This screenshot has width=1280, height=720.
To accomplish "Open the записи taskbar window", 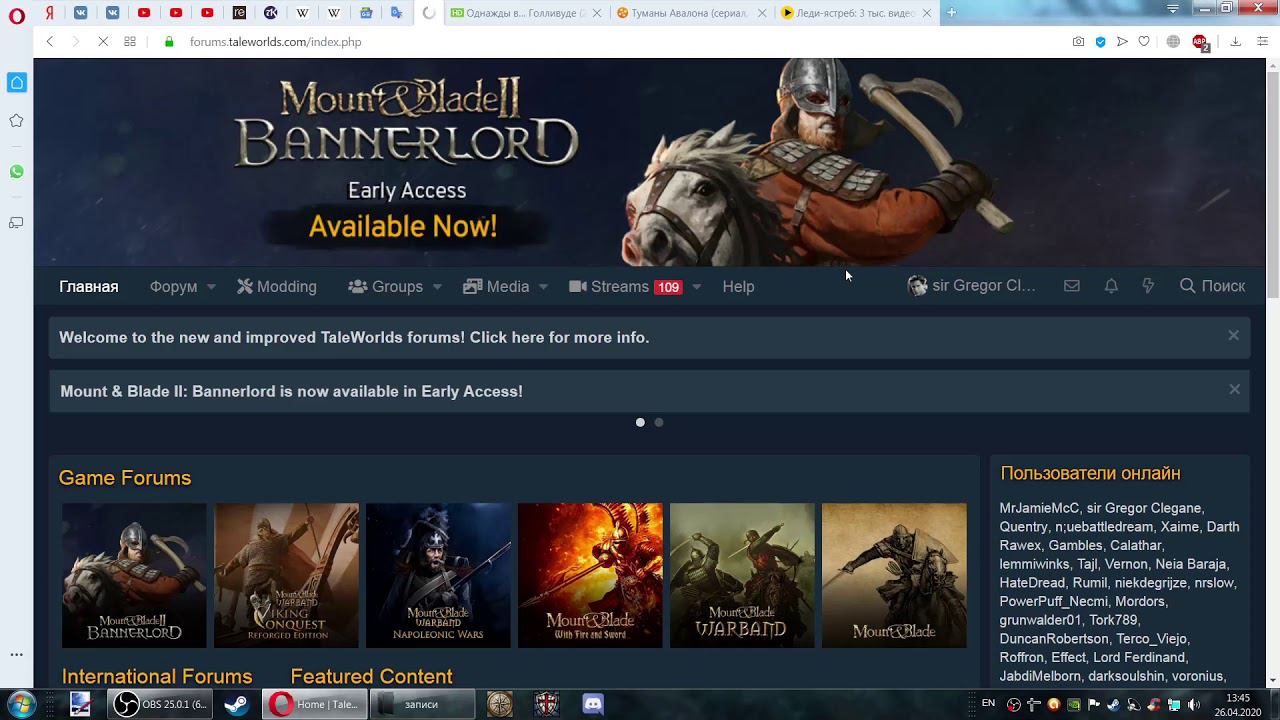I will pyautogui.click(x=421, y=704).
